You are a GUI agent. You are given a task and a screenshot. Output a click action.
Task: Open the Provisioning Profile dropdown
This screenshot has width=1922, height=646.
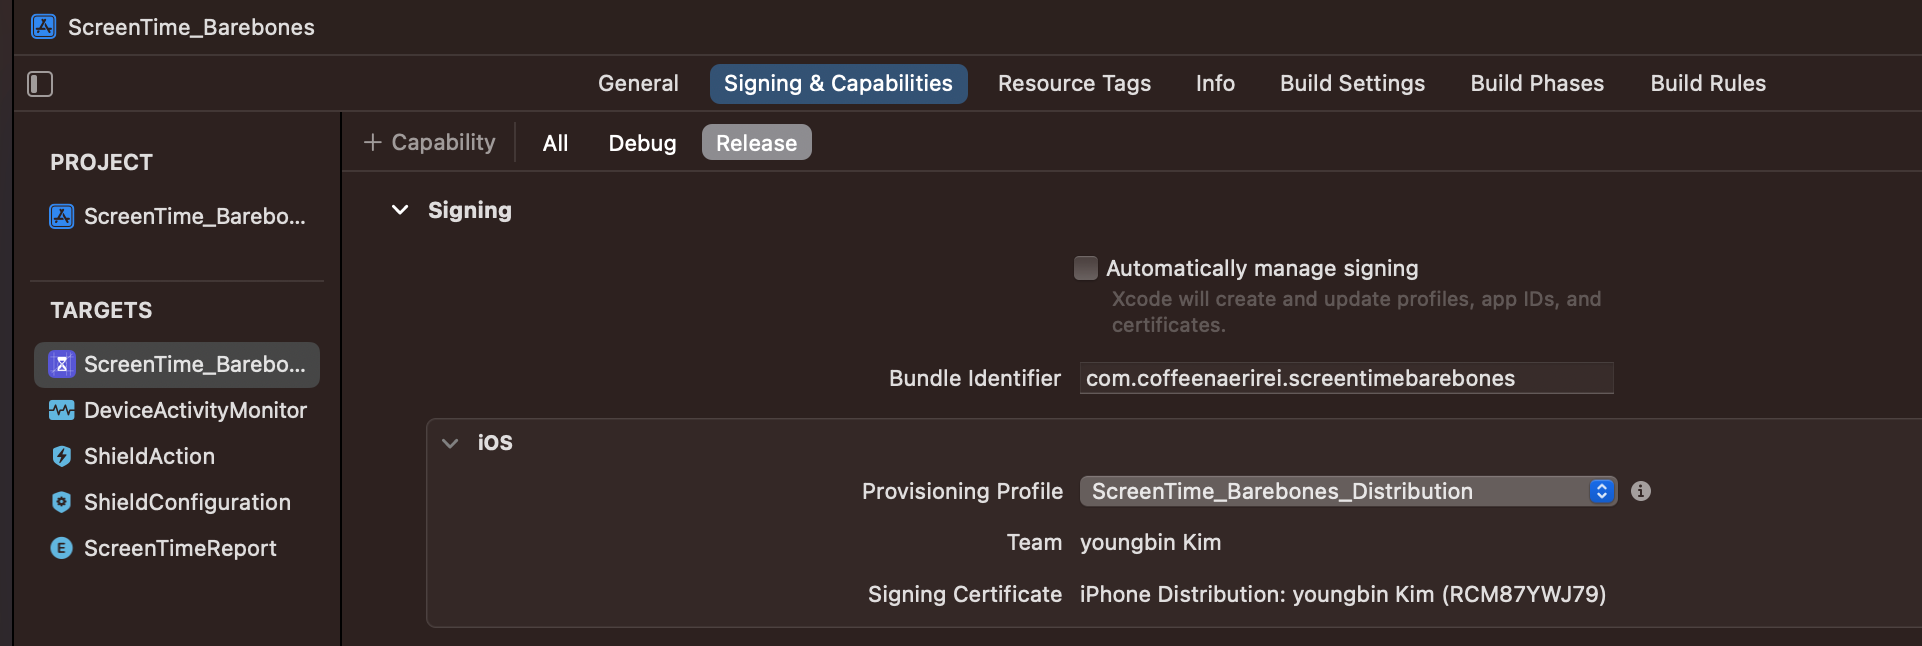1347,491
